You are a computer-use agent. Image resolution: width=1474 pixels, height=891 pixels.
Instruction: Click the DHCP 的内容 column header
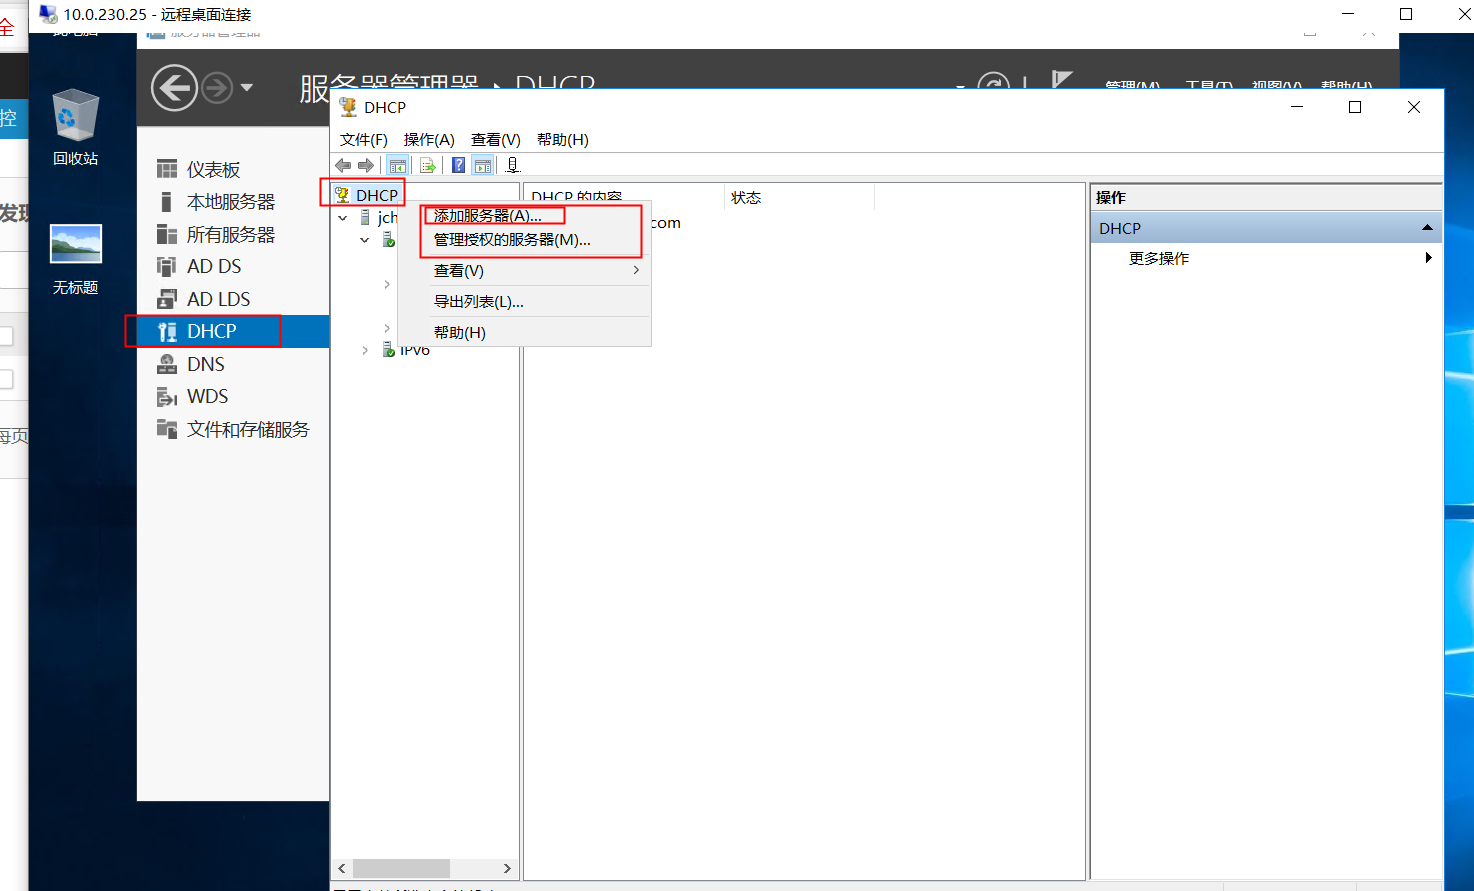click(x=623, y=197)
